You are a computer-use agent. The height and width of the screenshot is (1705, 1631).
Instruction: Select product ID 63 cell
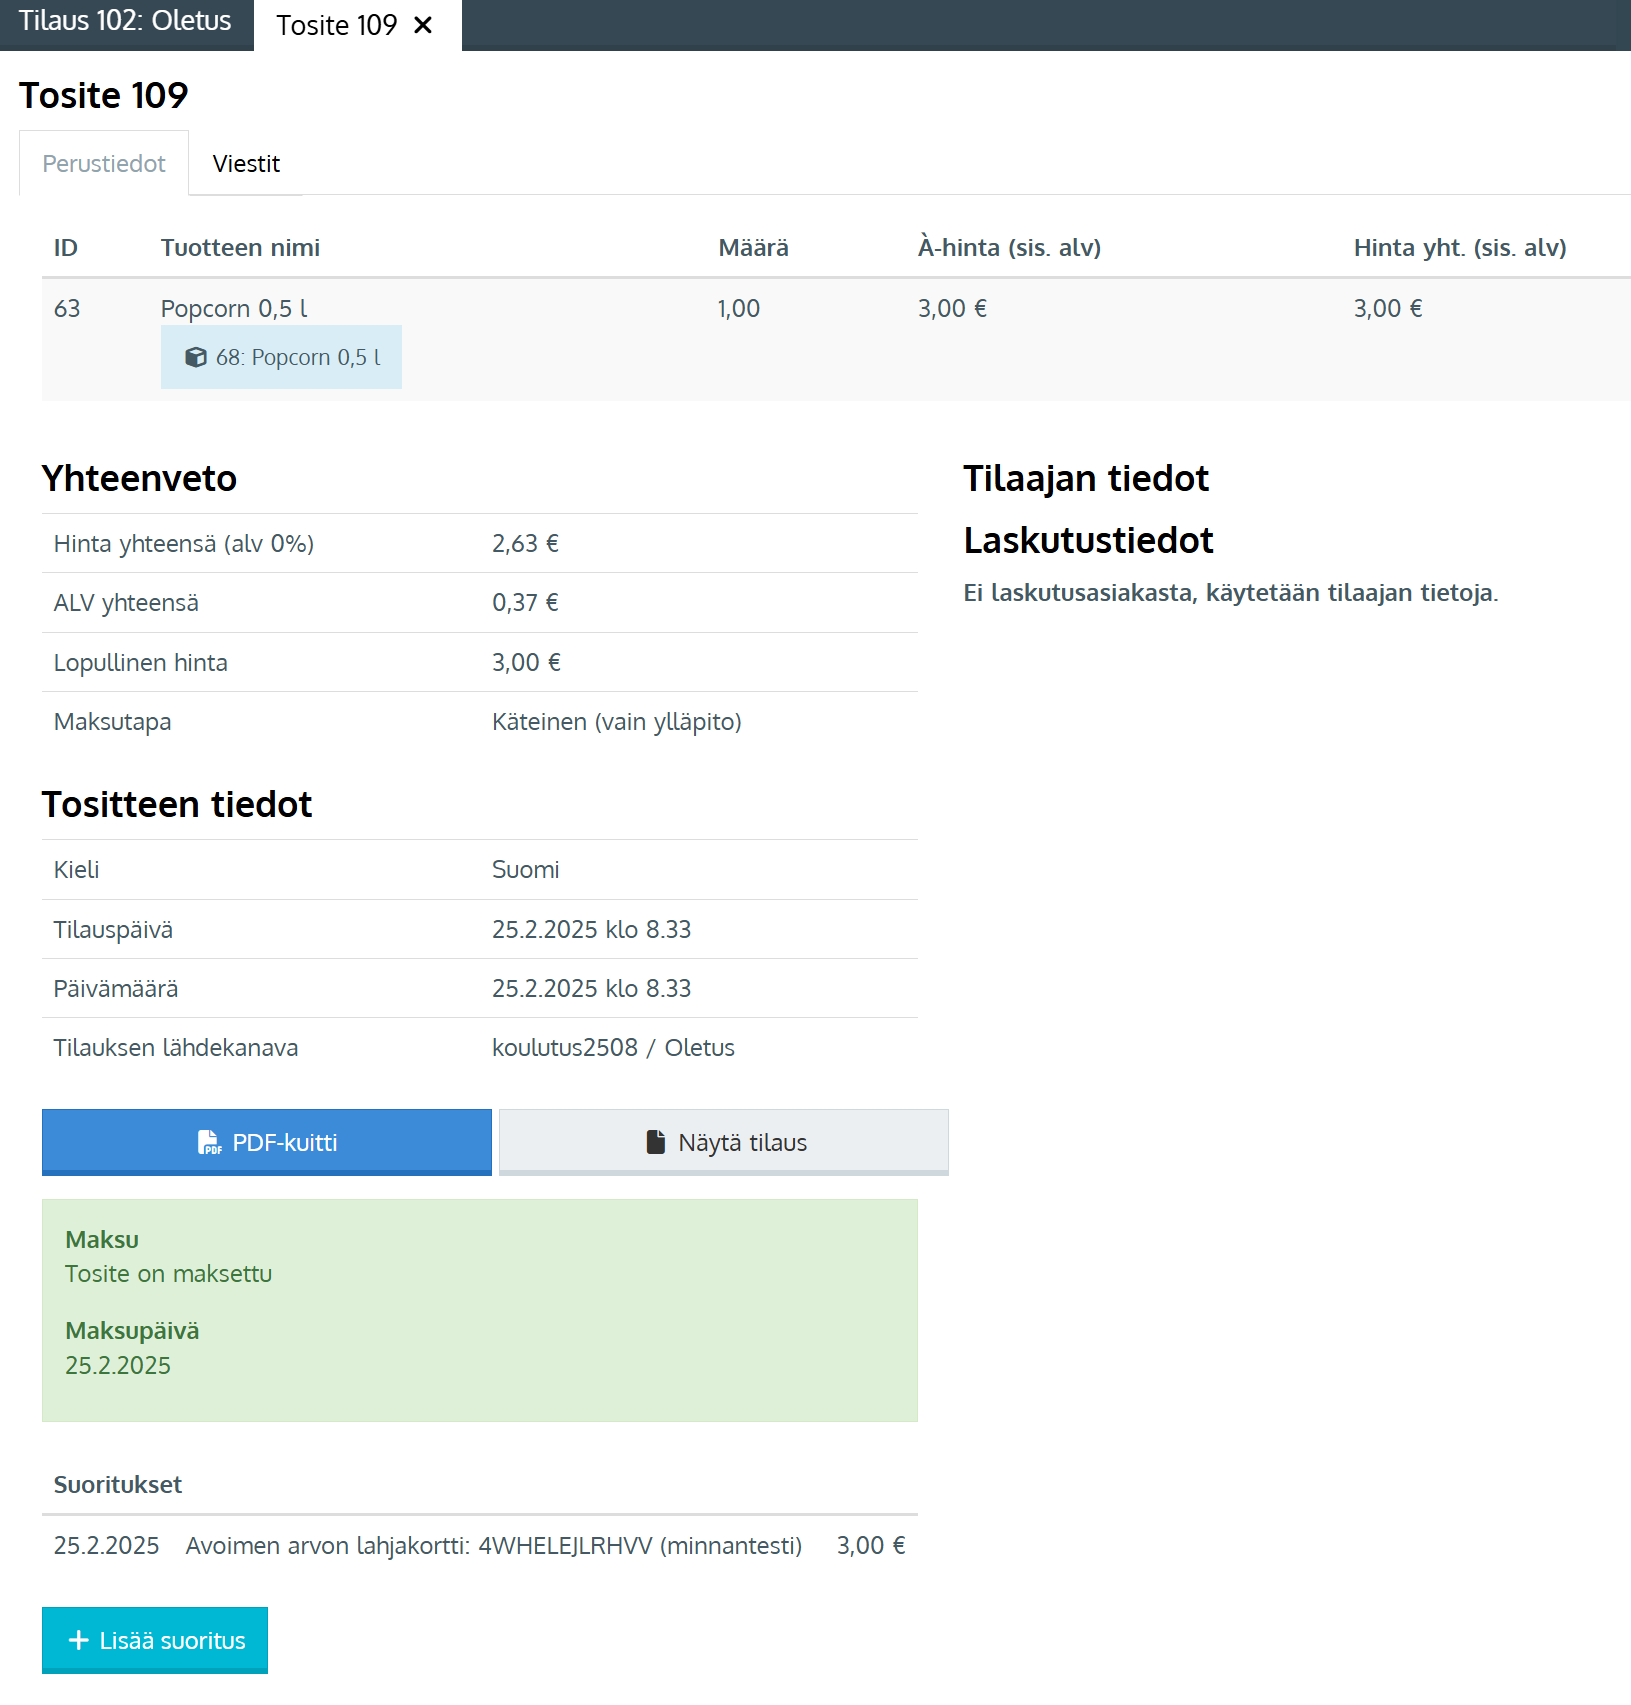(x=67, y=308)
